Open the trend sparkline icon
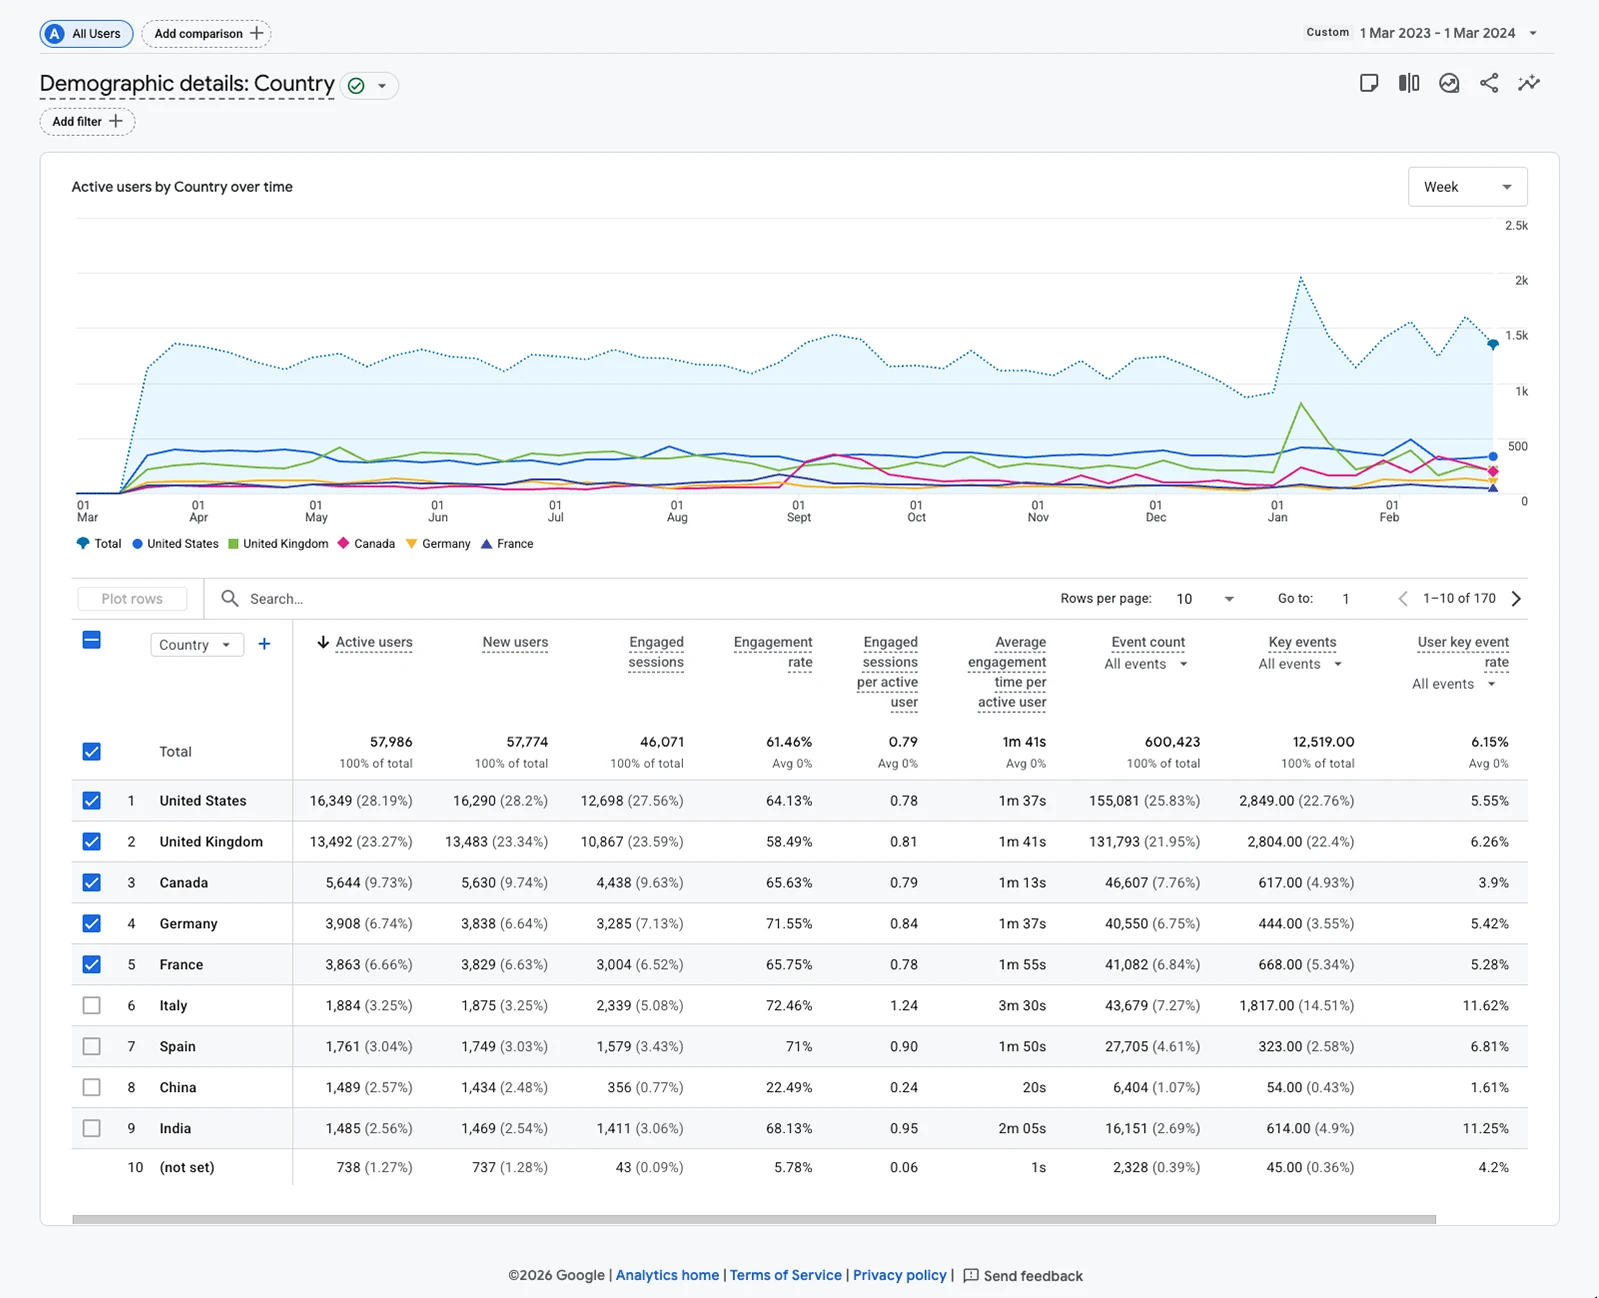The width and height of the screenshot is (1599, 1298). click(x=1529, y=83)
